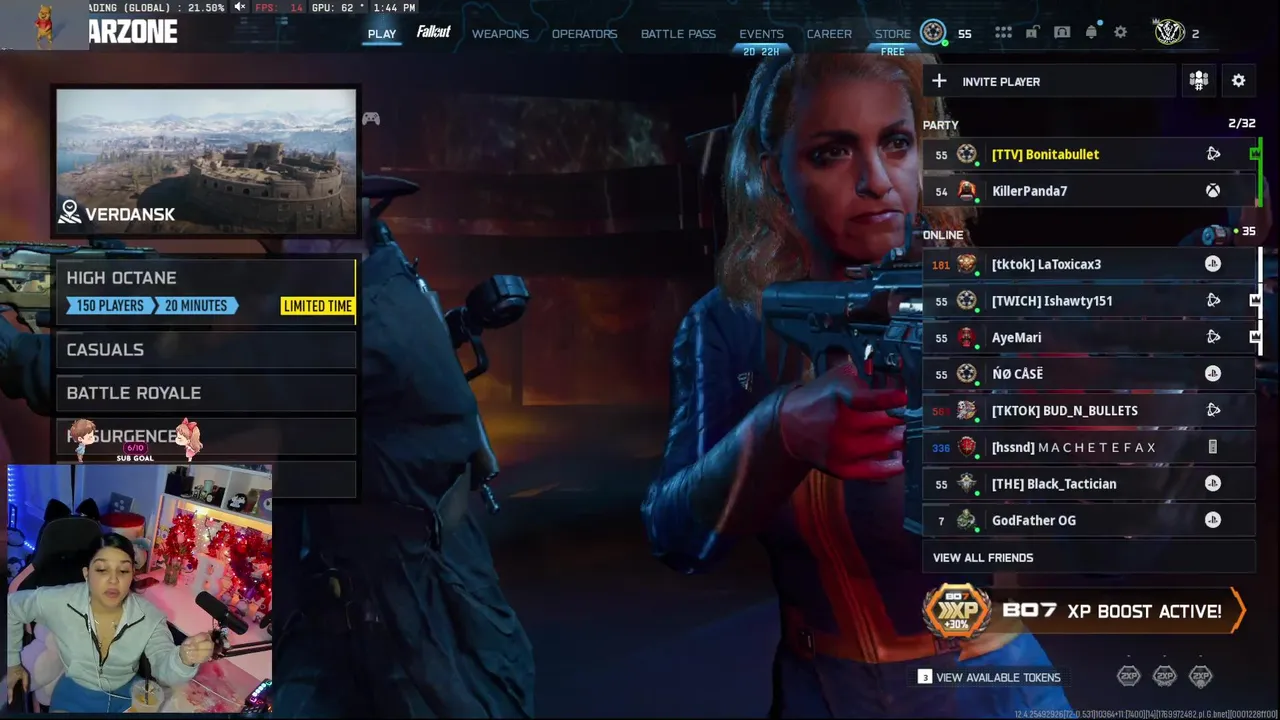Click VIEW AVAILABLE TOKENS
1280x720 pixels.
(x=998, y=677)
